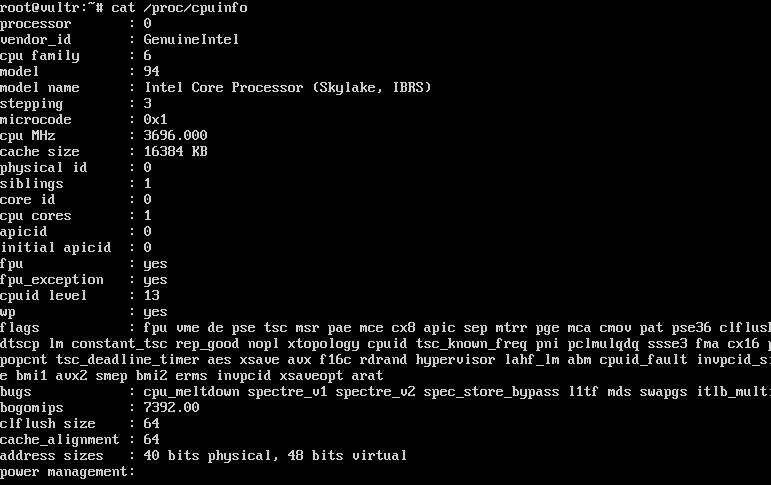Click the 'power management' line
The height and width of the screenshot is (485, 771).
(67, 472)
